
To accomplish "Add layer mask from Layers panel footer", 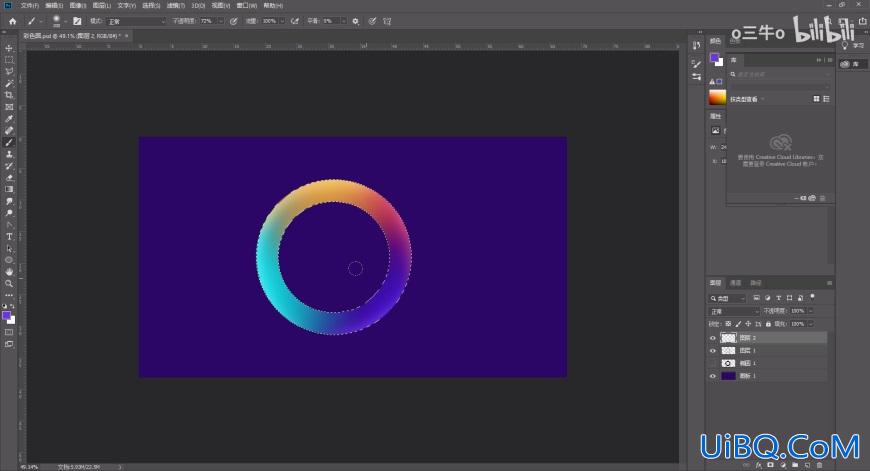I will 771,465.
